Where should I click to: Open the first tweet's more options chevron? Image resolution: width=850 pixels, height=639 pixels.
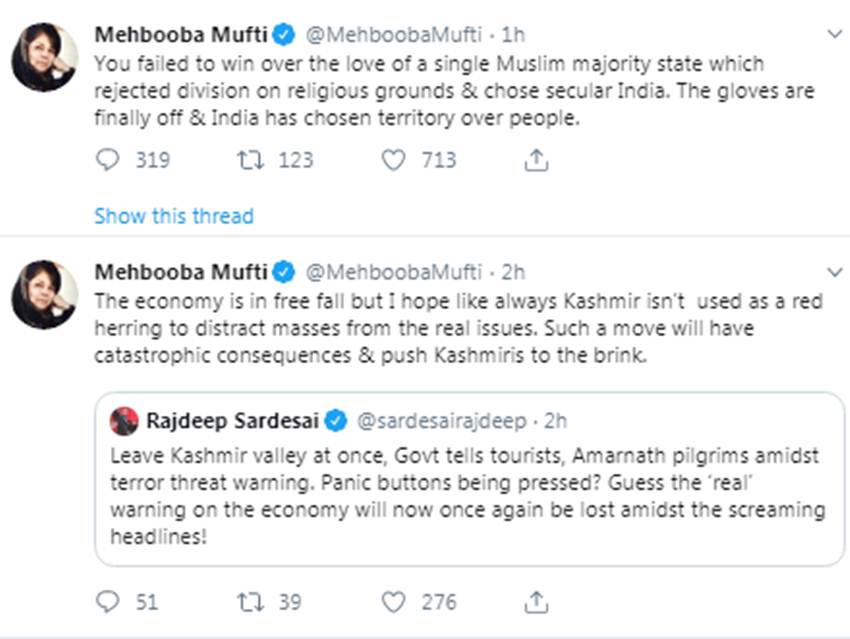(835, 35)
